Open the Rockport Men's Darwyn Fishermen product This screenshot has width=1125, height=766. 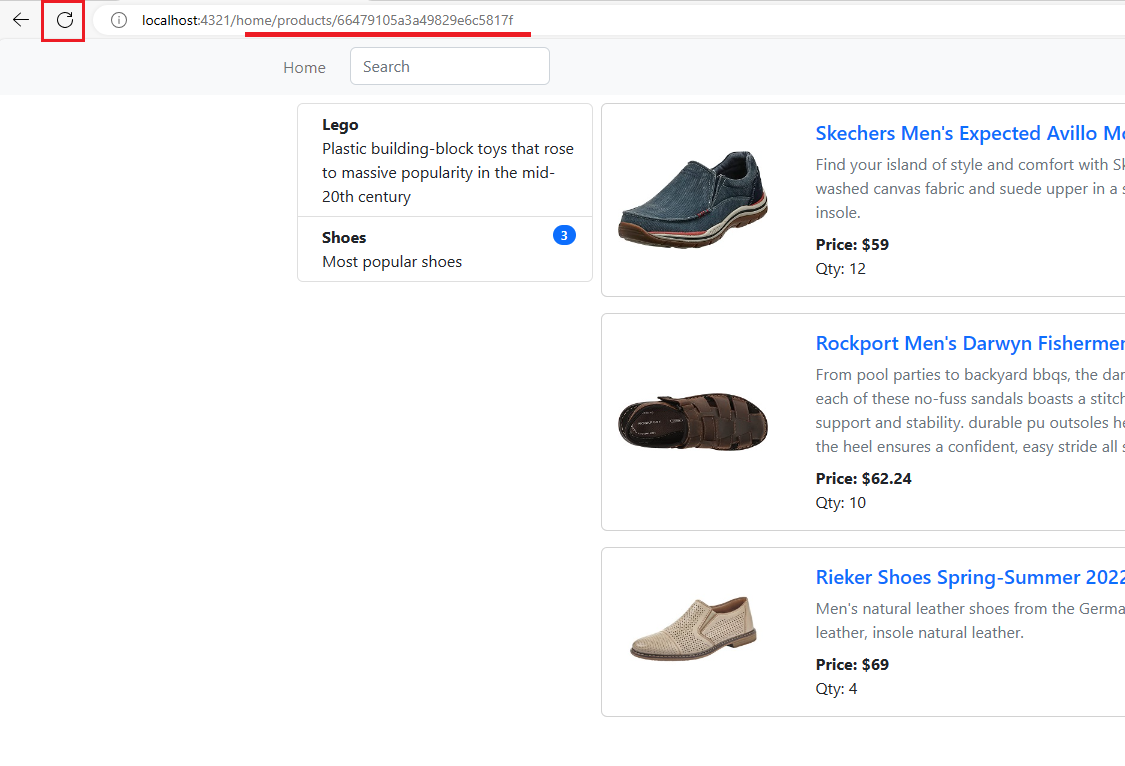click(x=970, y=344)
